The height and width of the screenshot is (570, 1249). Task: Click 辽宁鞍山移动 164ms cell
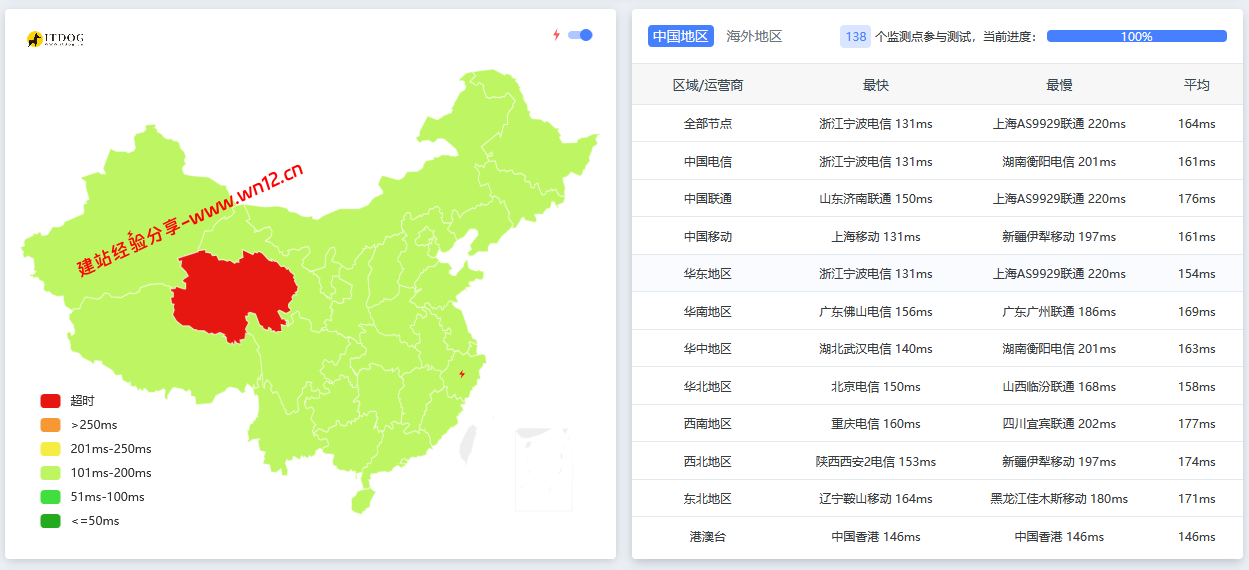tap(876, 499)
